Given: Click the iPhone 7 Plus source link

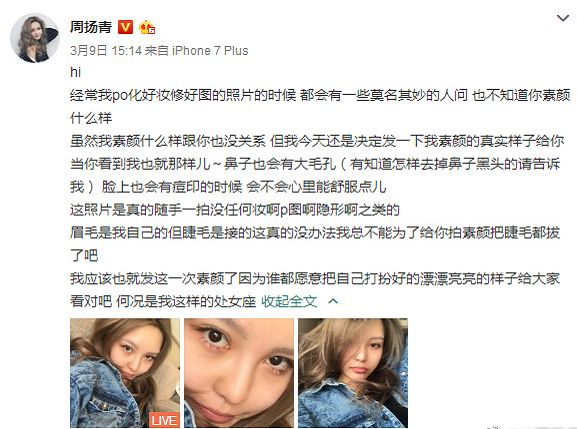Looking at the screenshot, I should (x=210, y=50).
